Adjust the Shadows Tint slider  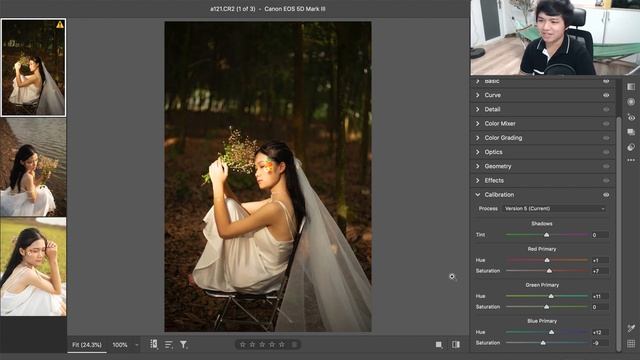tap(547, 235)
